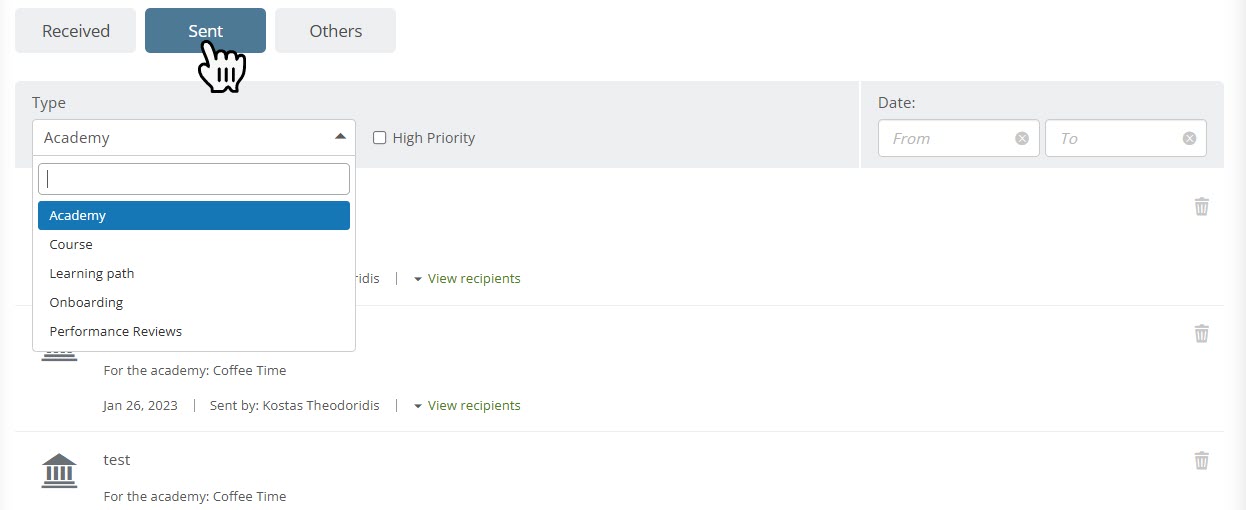
Task: Delete the first notification with trash icon
Action: [x=1202, y=207]
